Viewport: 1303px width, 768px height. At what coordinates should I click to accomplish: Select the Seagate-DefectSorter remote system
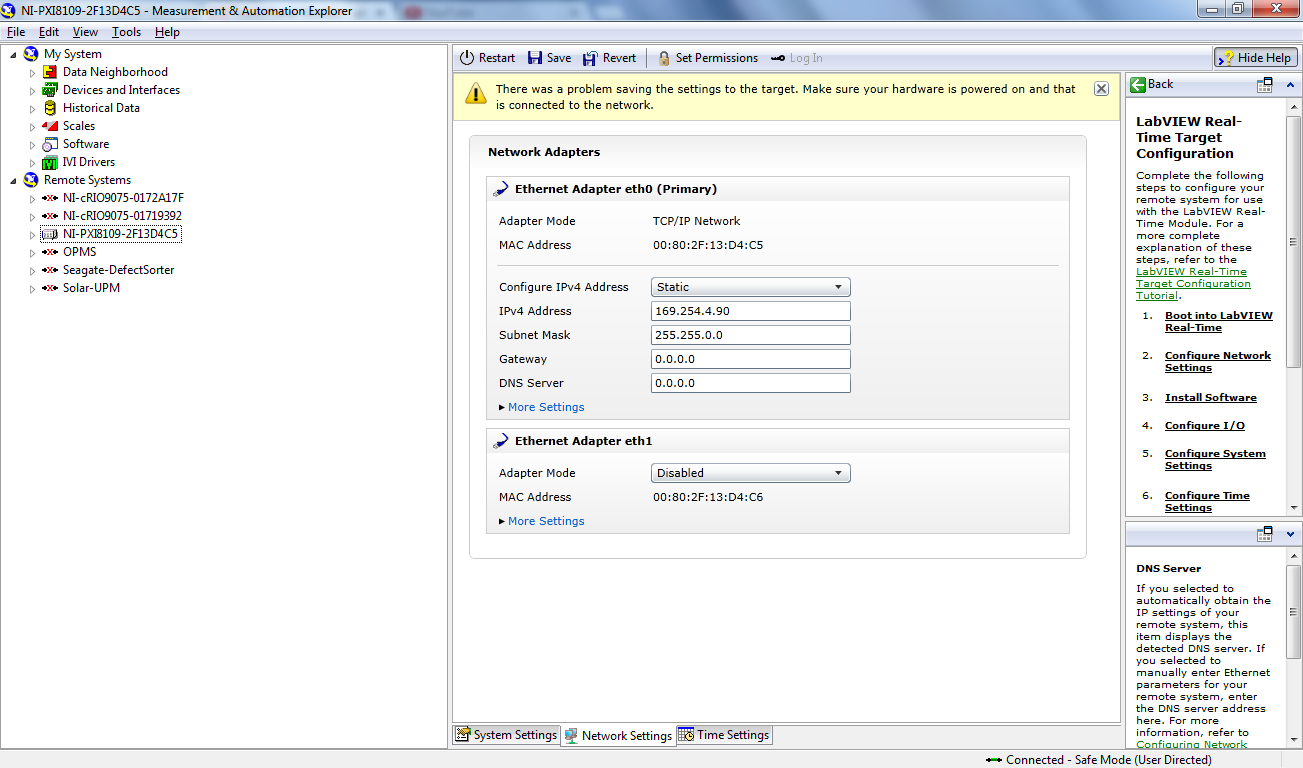click(118, 270)
